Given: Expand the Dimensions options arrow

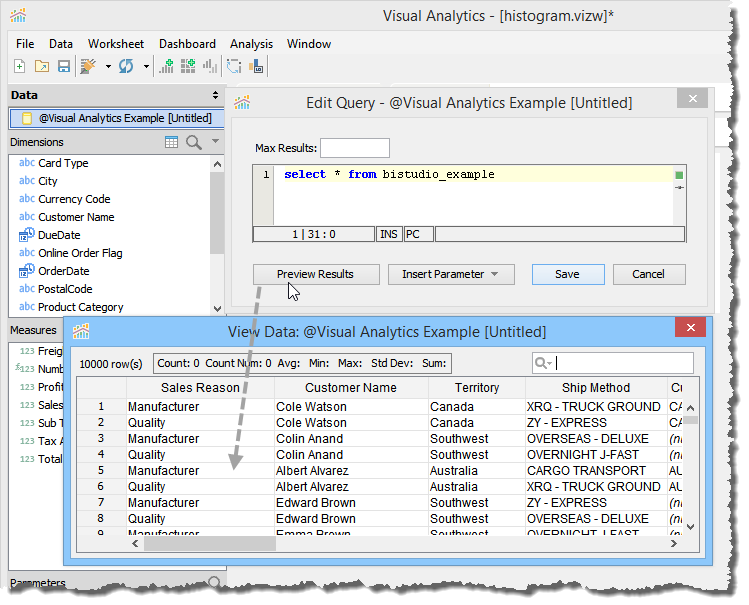Looking at the screenshot, I should [x=215, y=143].
